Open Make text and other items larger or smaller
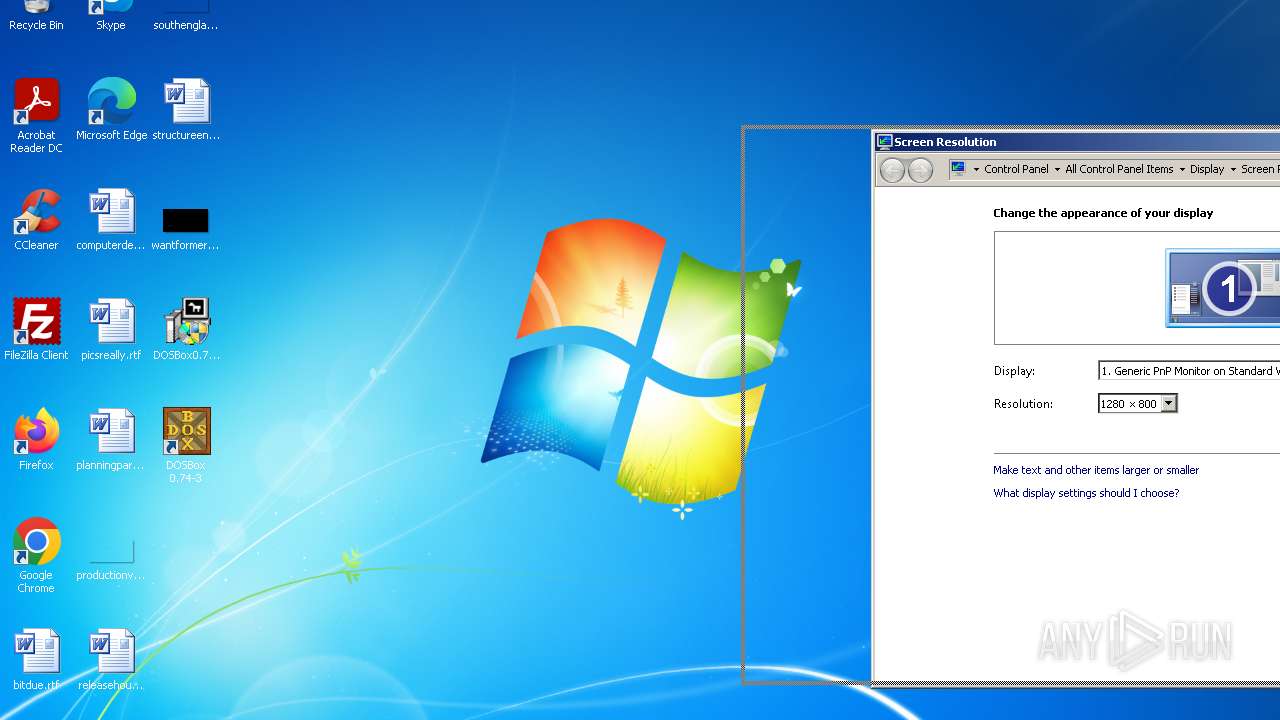This screenshot has height=720, width=1280. 1096,470
